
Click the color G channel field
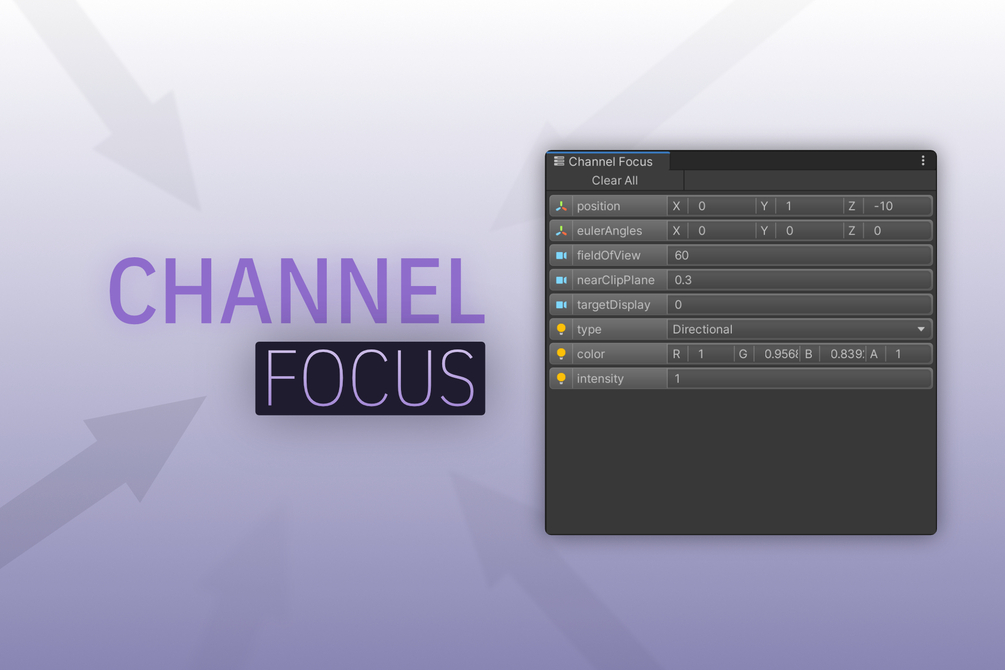pyautogui.click(x=777, y=354)
